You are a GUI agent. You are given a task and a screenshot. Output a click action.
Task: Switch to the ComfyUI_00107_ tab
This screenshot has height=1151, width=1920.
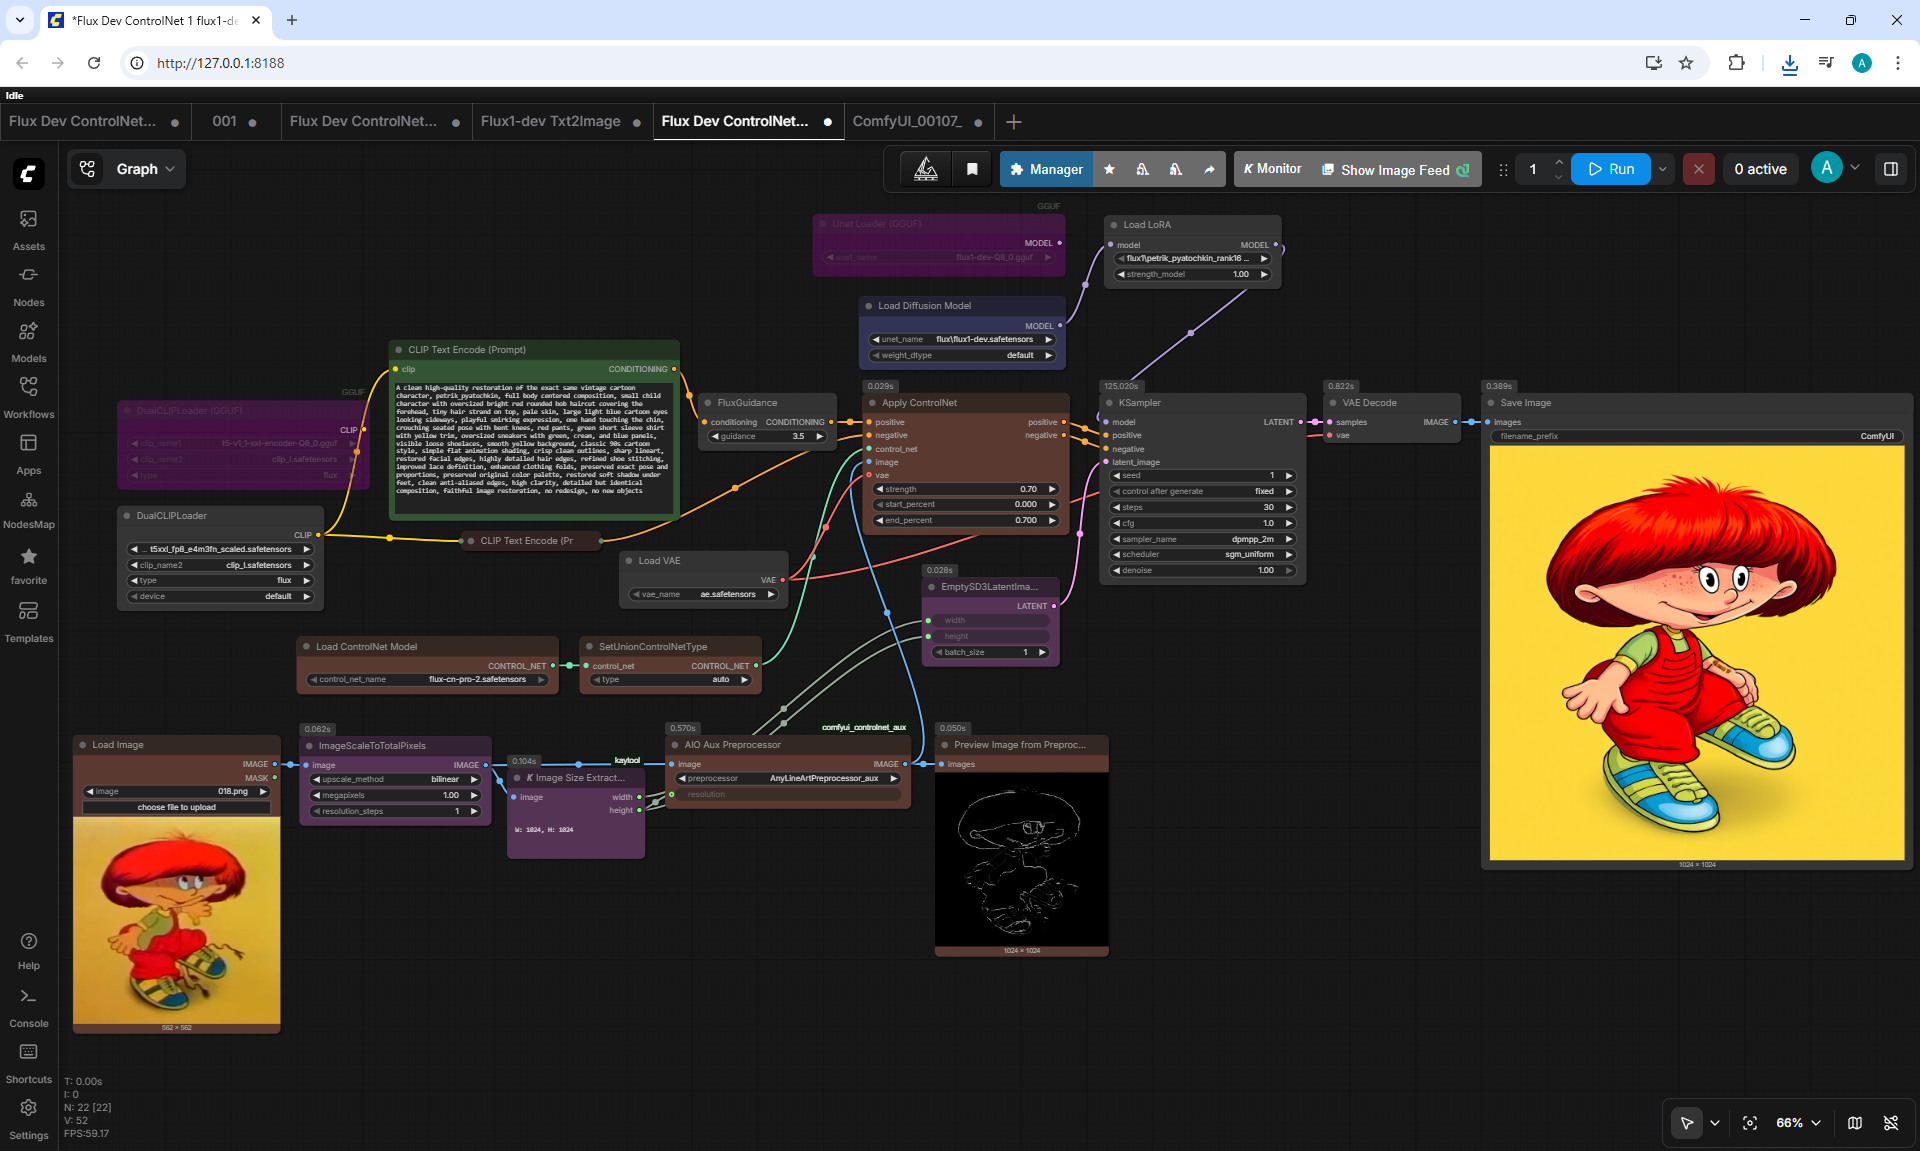[908, 121]
